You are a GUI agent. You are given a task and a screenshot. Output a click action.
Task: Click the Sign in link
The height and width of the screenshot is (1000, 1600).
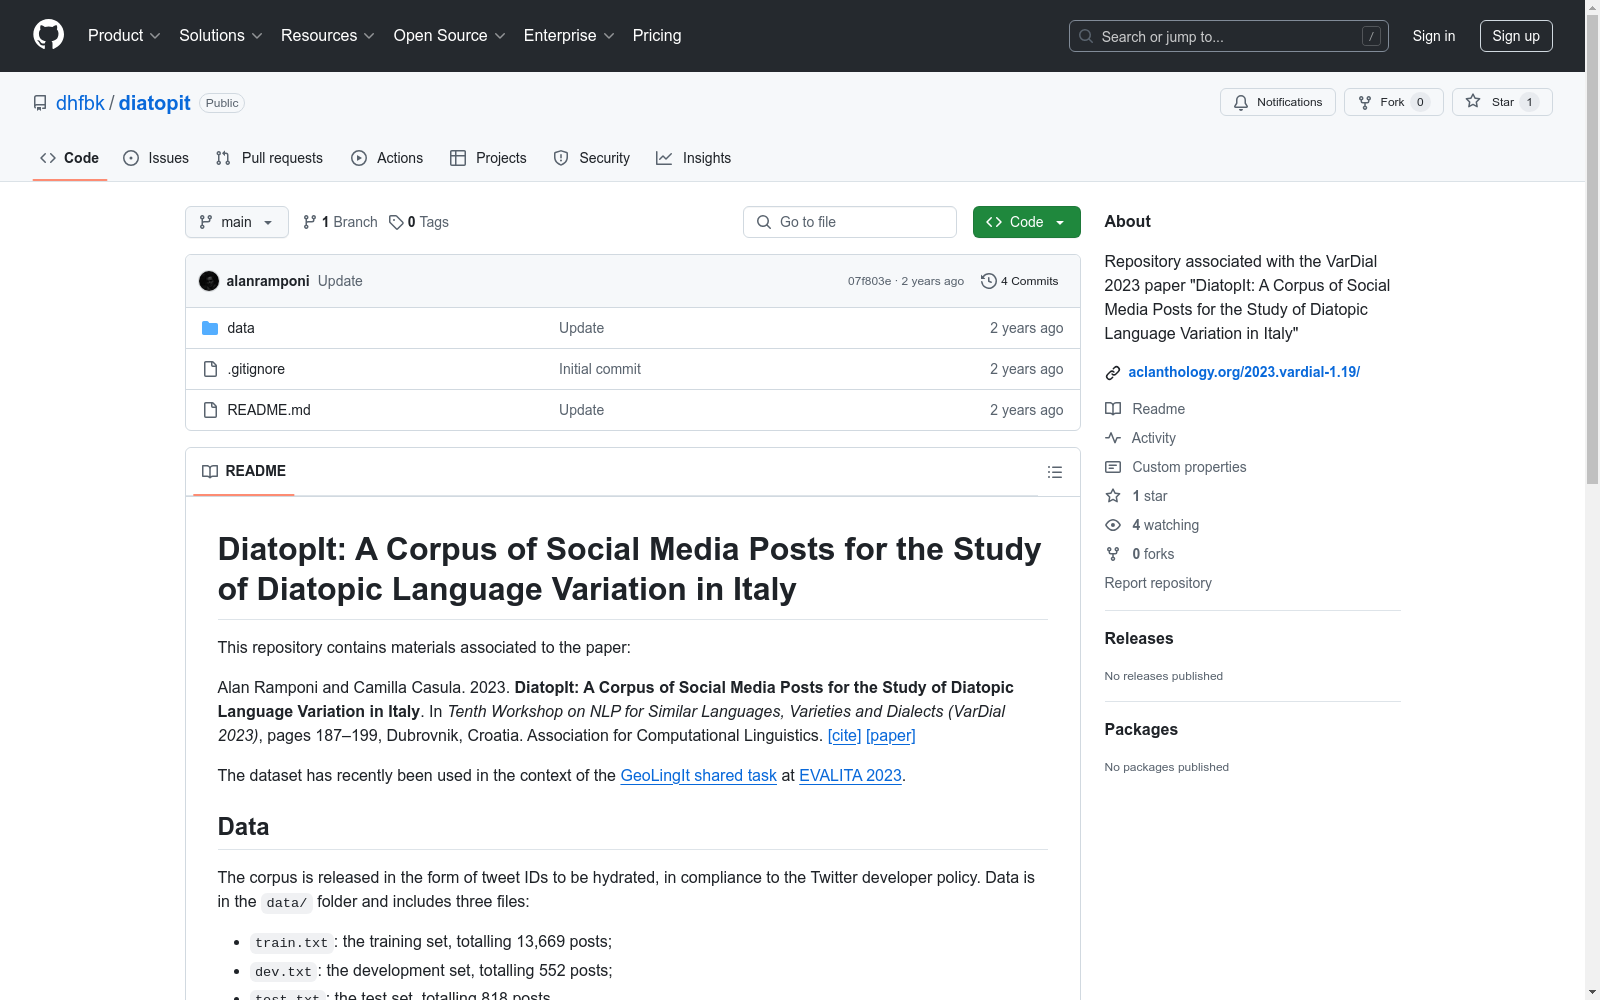click(1434, 36)
